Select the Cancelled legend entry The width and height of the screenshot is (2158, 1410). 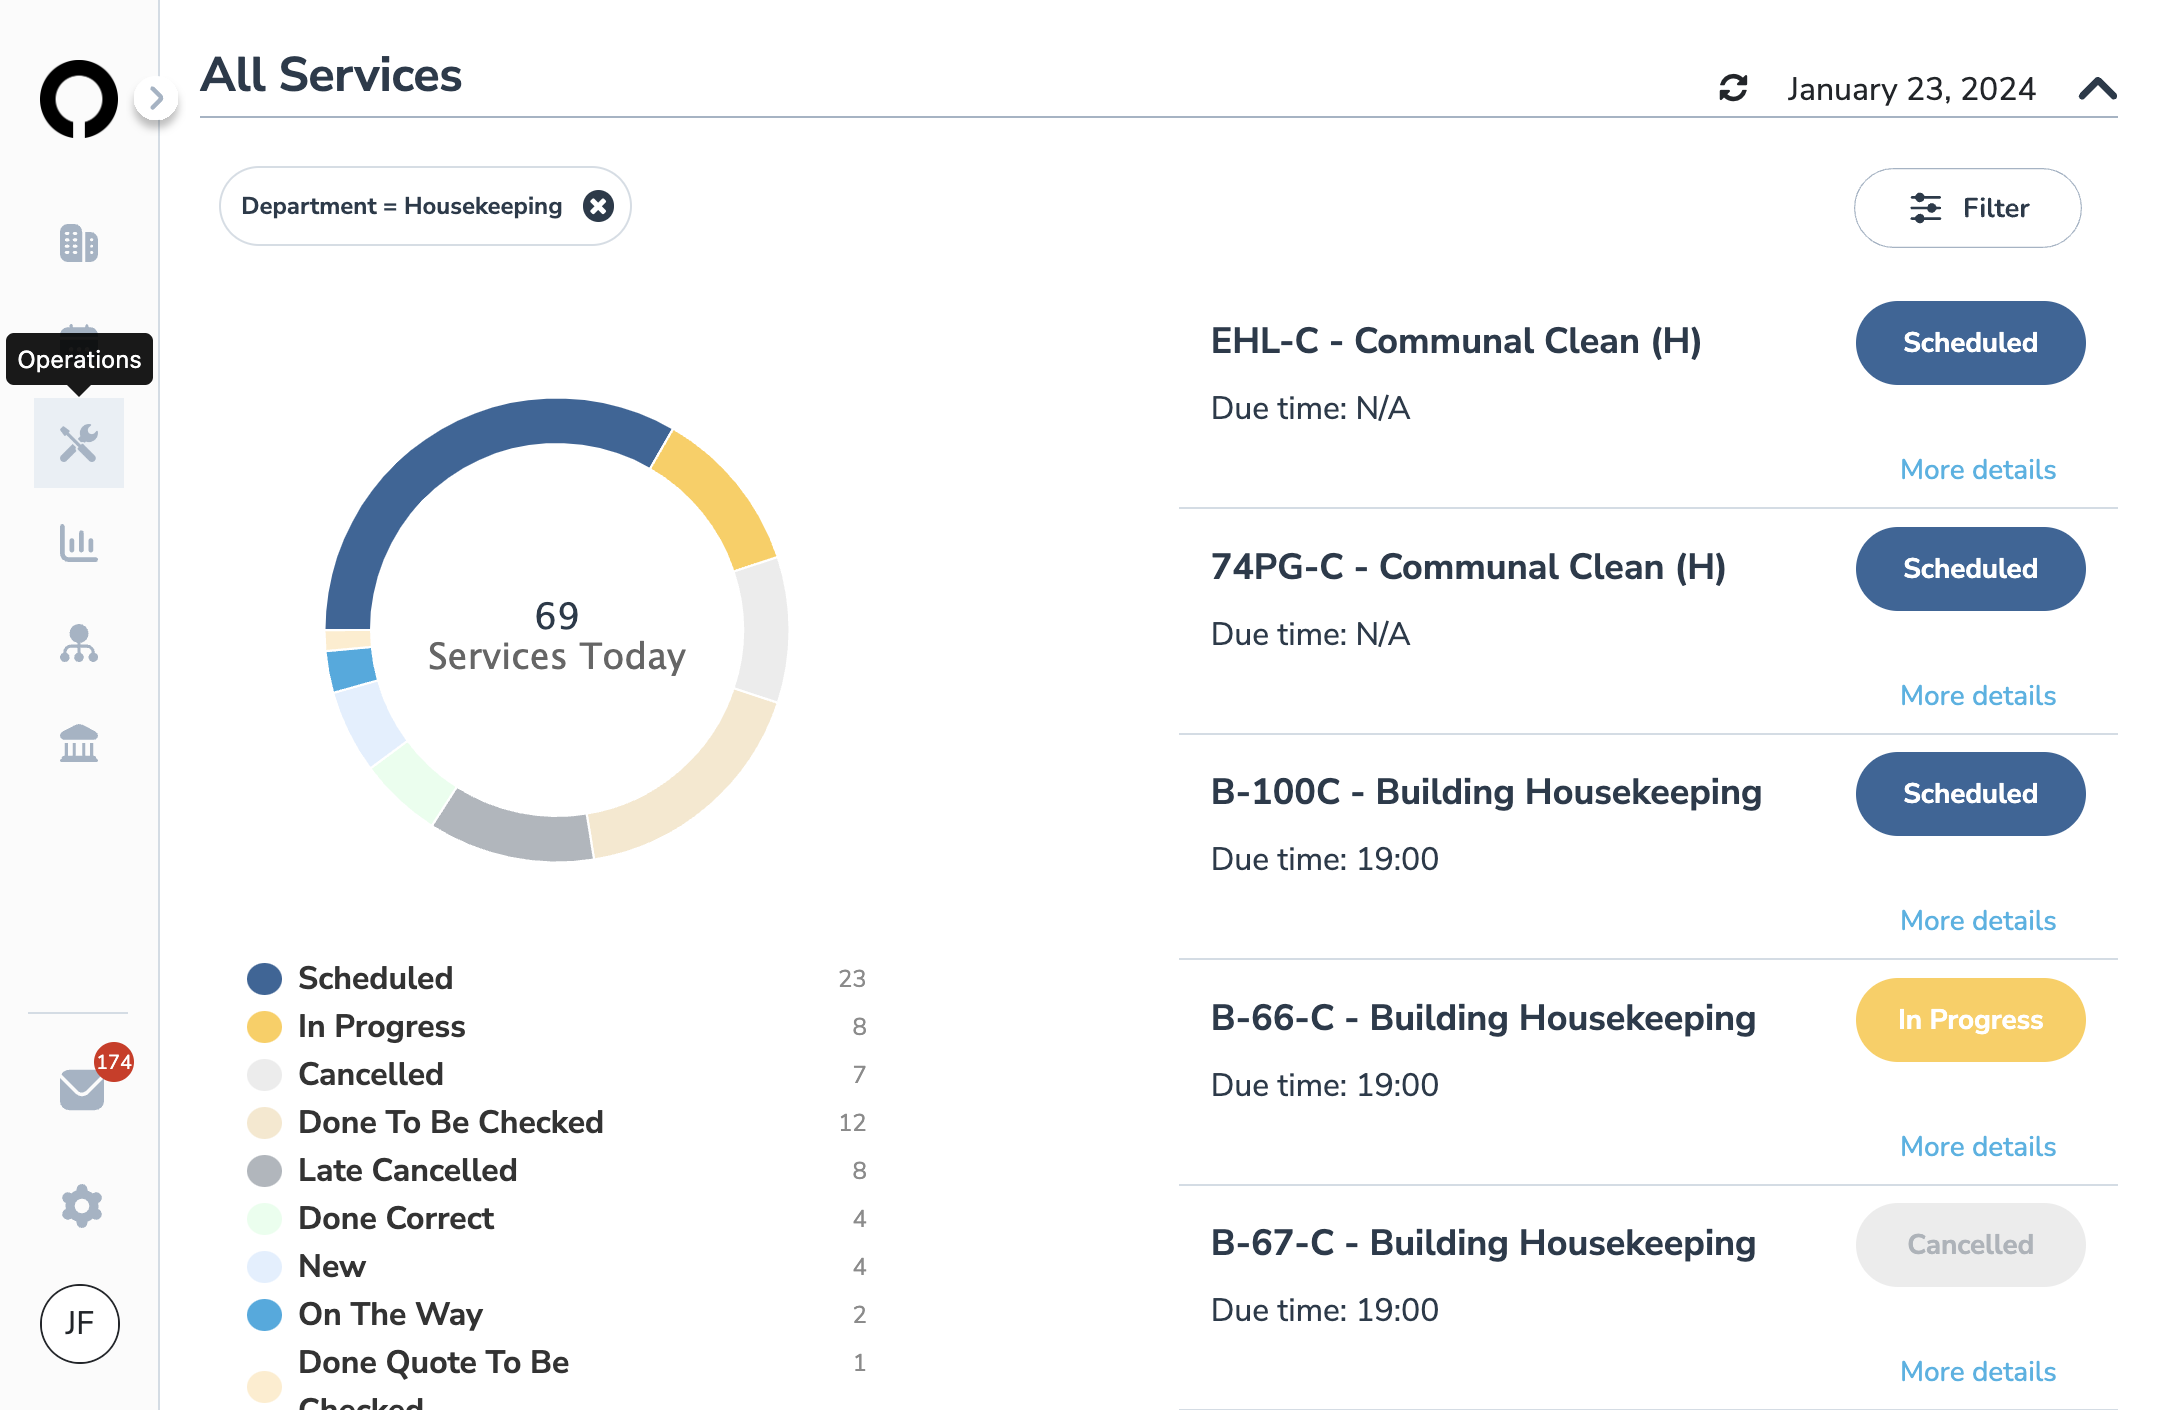(x=556, y=1075)
